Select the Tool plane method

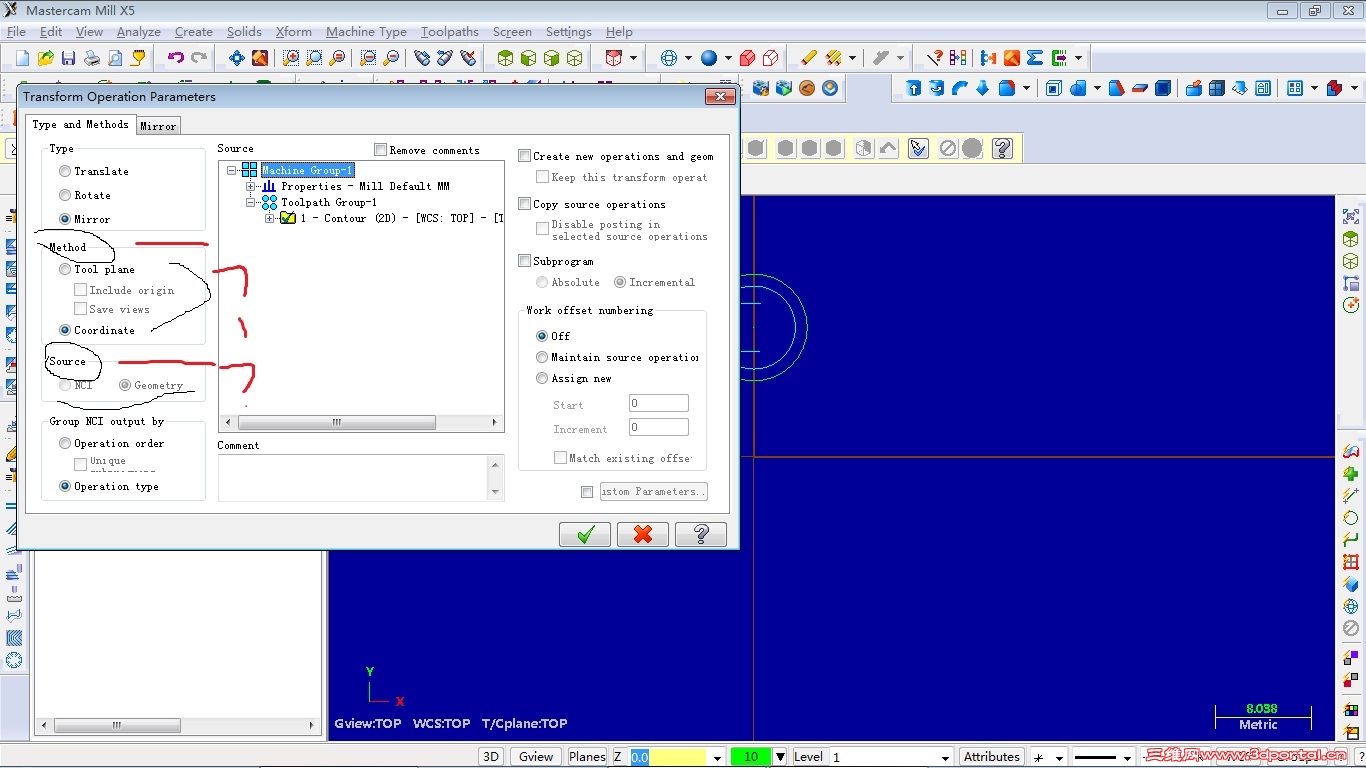pos(65,270)
